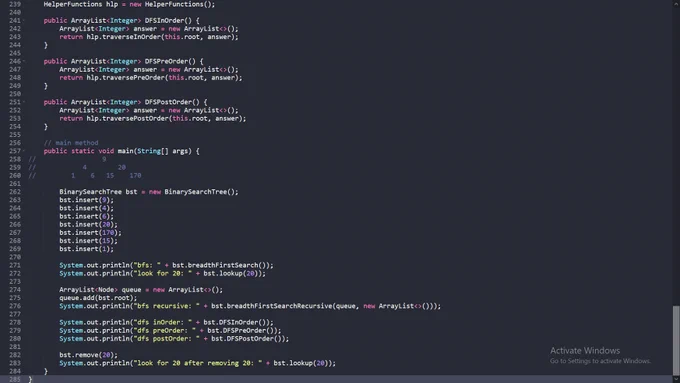The width and height of the screenshot is (680, 383).
Task: Click the bst.insert(6) line
Action: tap(86, 216)
